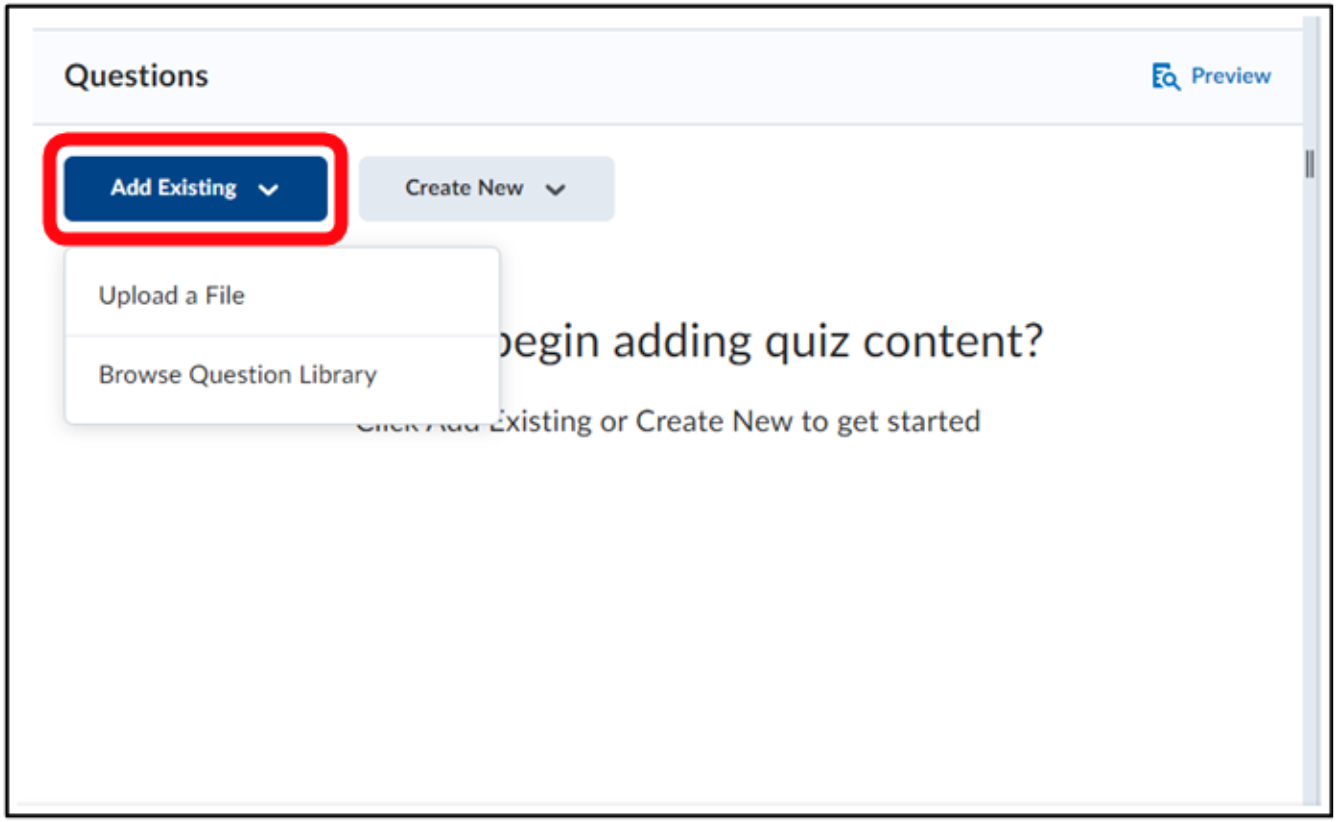Click the 'get started' words in hint text
This screenshot has width=1338, height=822.
pos(908,421)
